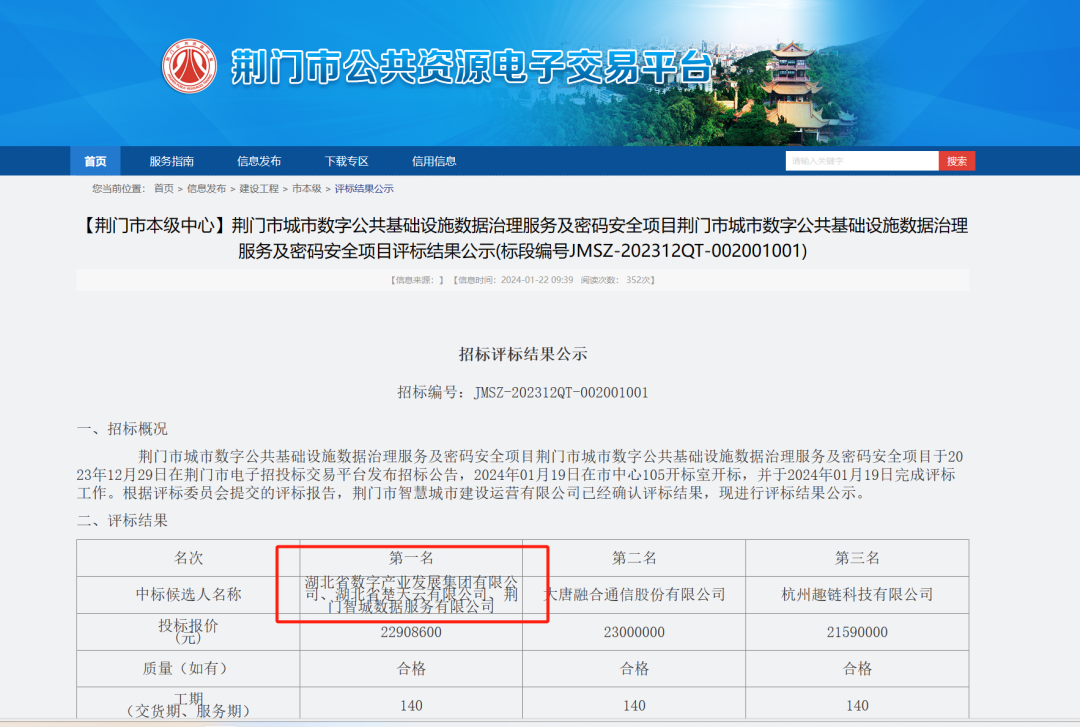Image resolution: width=1080 pixels, height=727 pixels.
Task: Click 合格 in the 第二名 column
Action: pos(634,668)
